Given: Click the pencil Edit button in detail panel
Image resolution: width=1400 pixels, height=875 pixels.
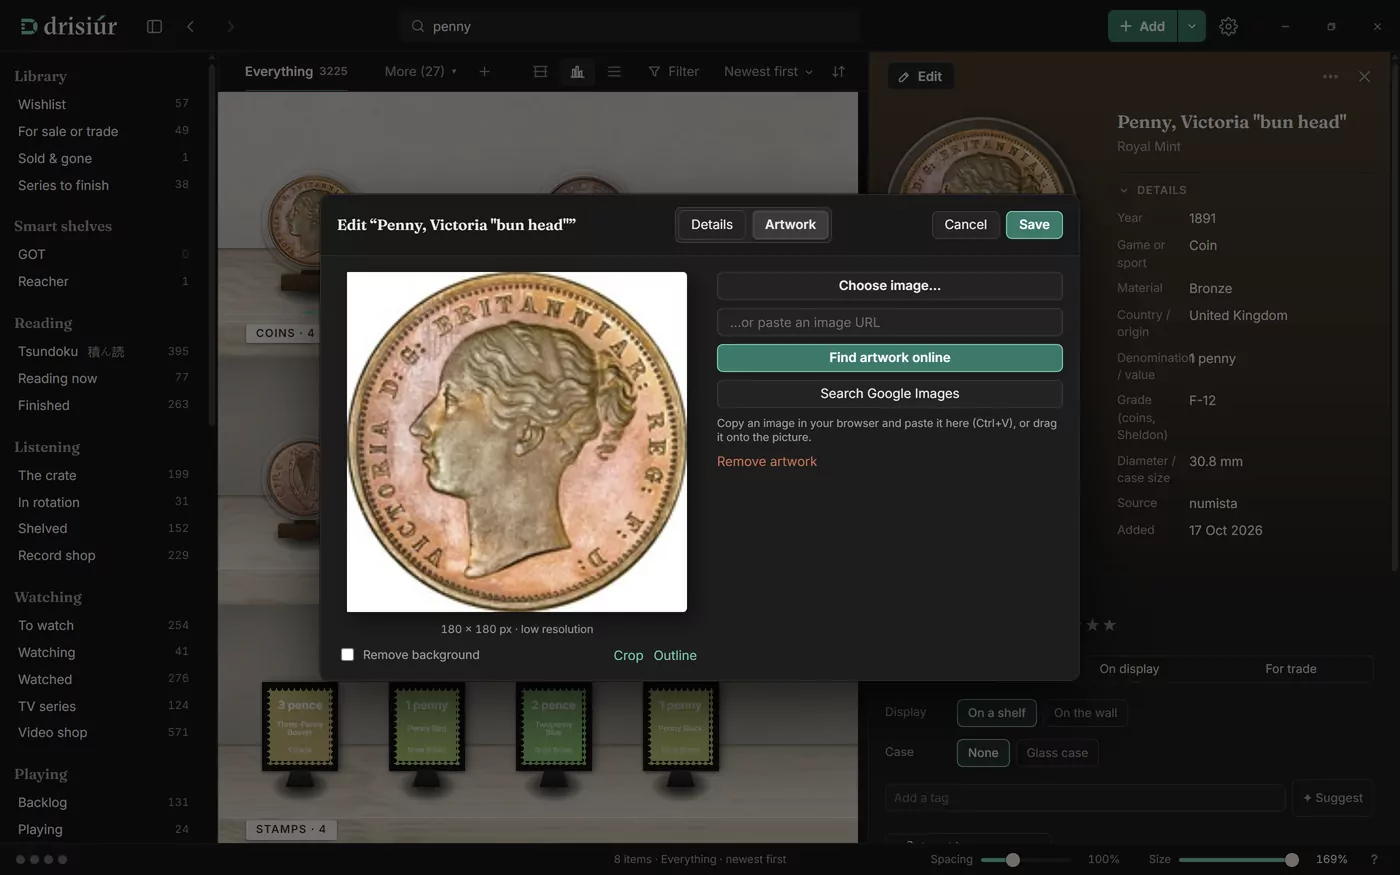Looking at the screenshot, I should coord(920,76).
